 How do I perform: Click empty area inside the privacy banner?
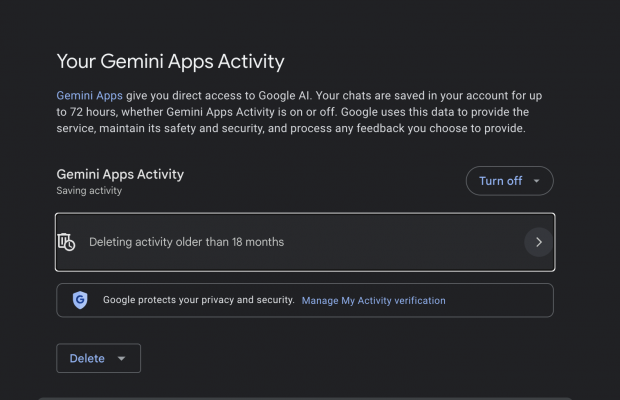500,300
